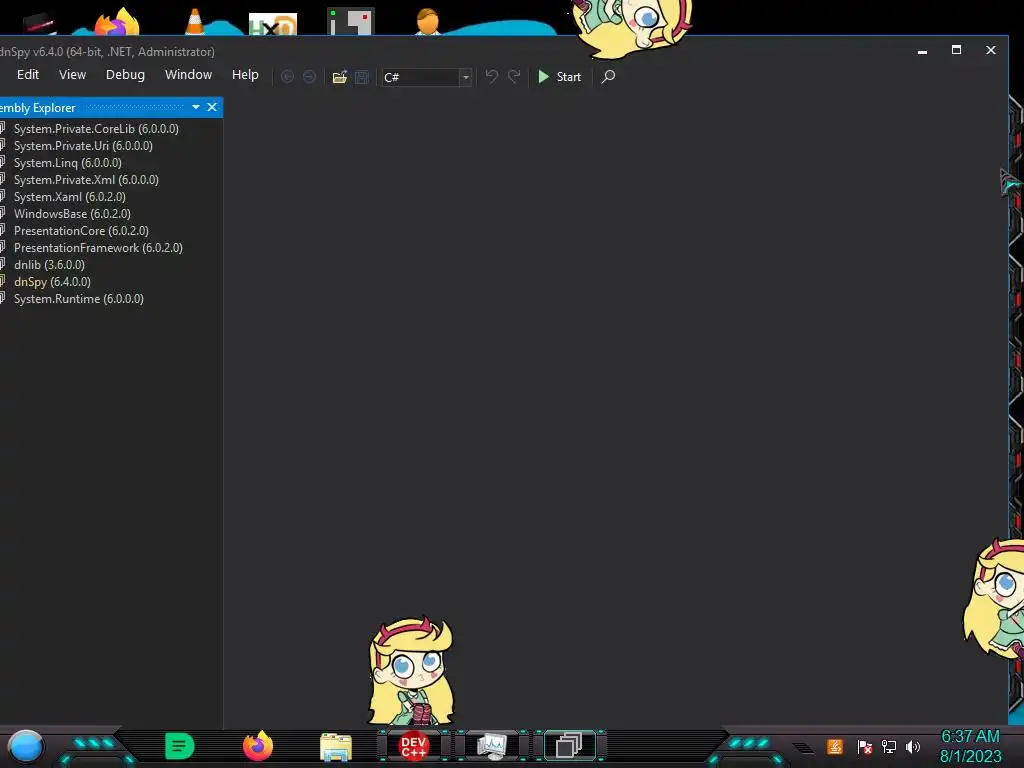1024x768 pixels.
Task: Open the View menu
Action: point(72,74)
